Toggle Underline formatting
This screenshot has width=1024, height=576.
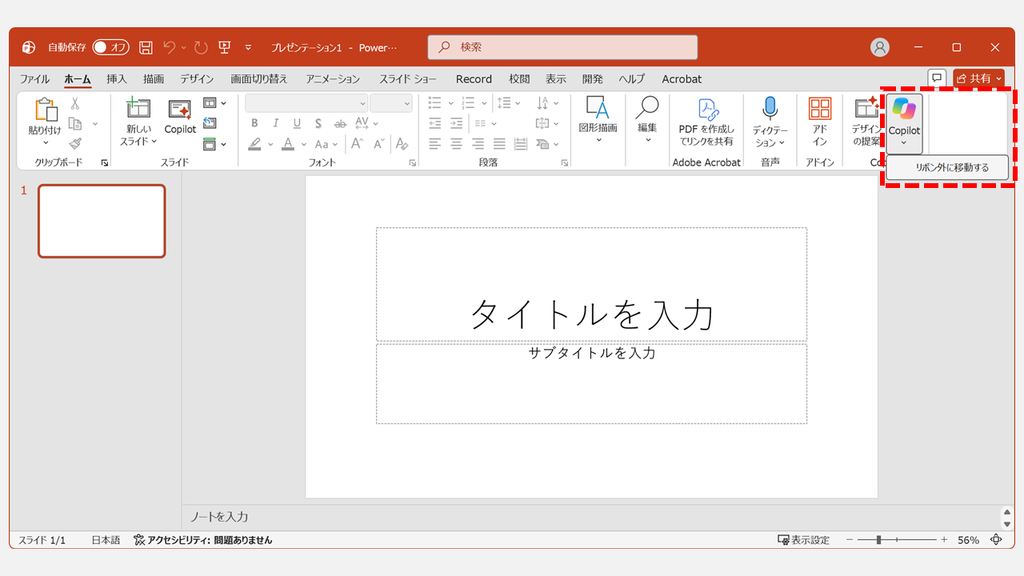pos(297,123)
